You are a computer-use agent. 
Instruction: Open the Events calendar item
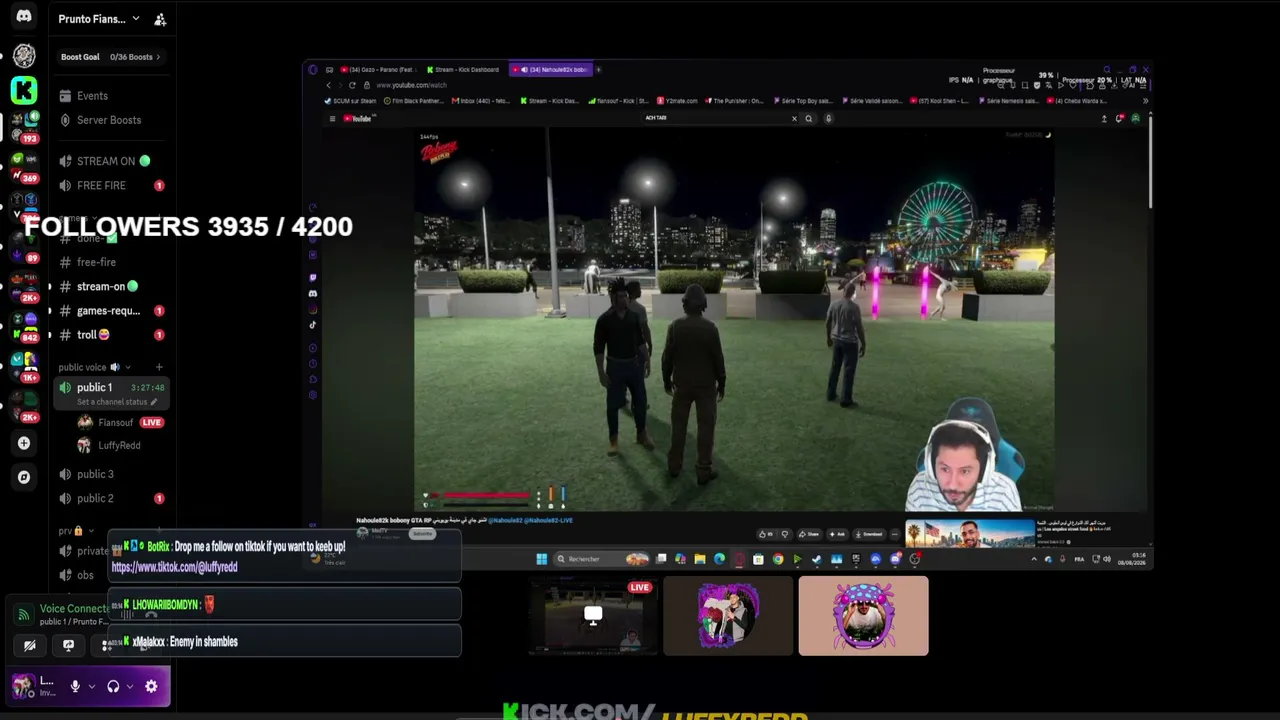112,96
